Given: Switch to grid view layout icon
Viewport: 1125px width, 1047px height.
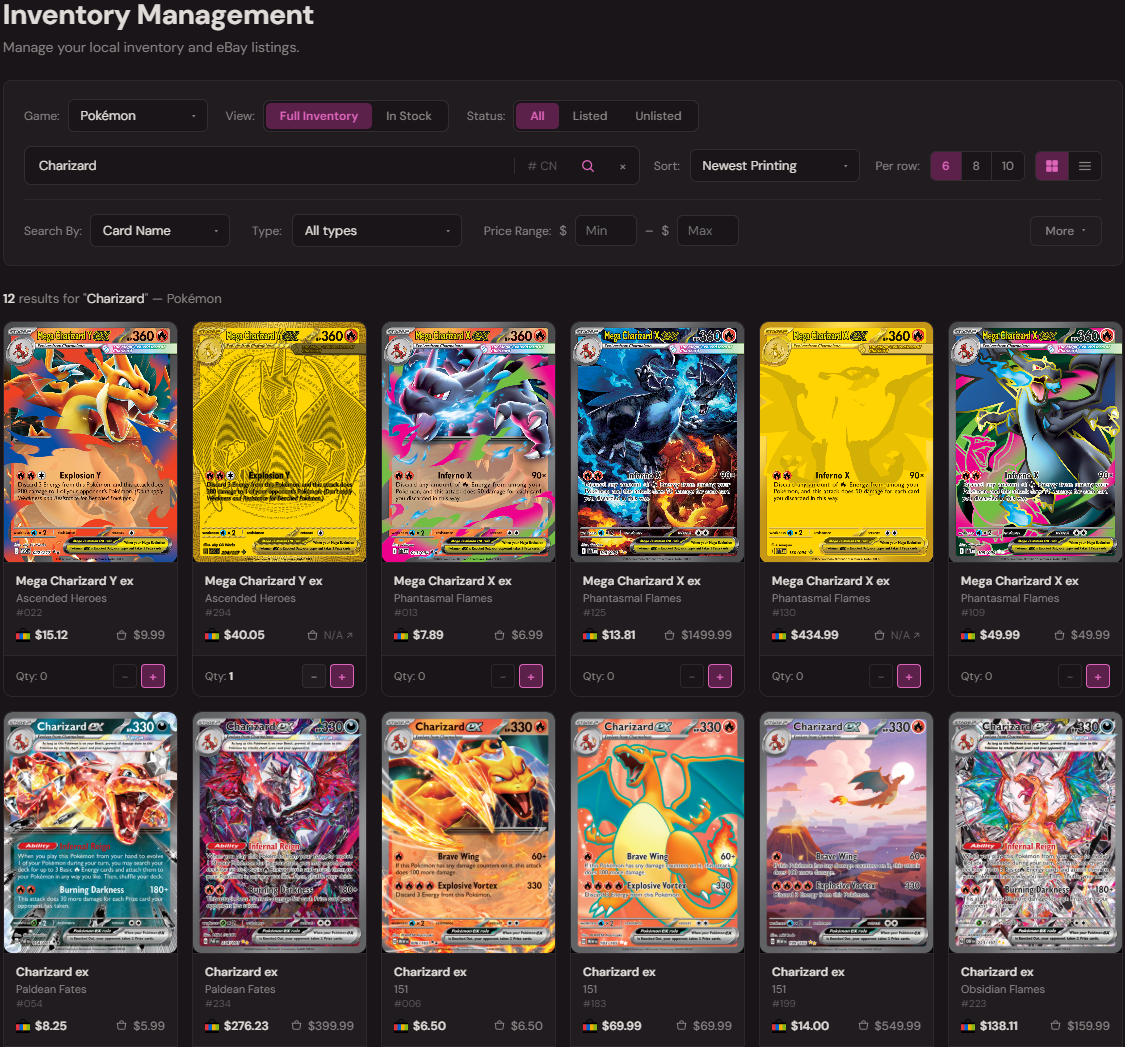Looking at the screenshot, I should 1052,166.
